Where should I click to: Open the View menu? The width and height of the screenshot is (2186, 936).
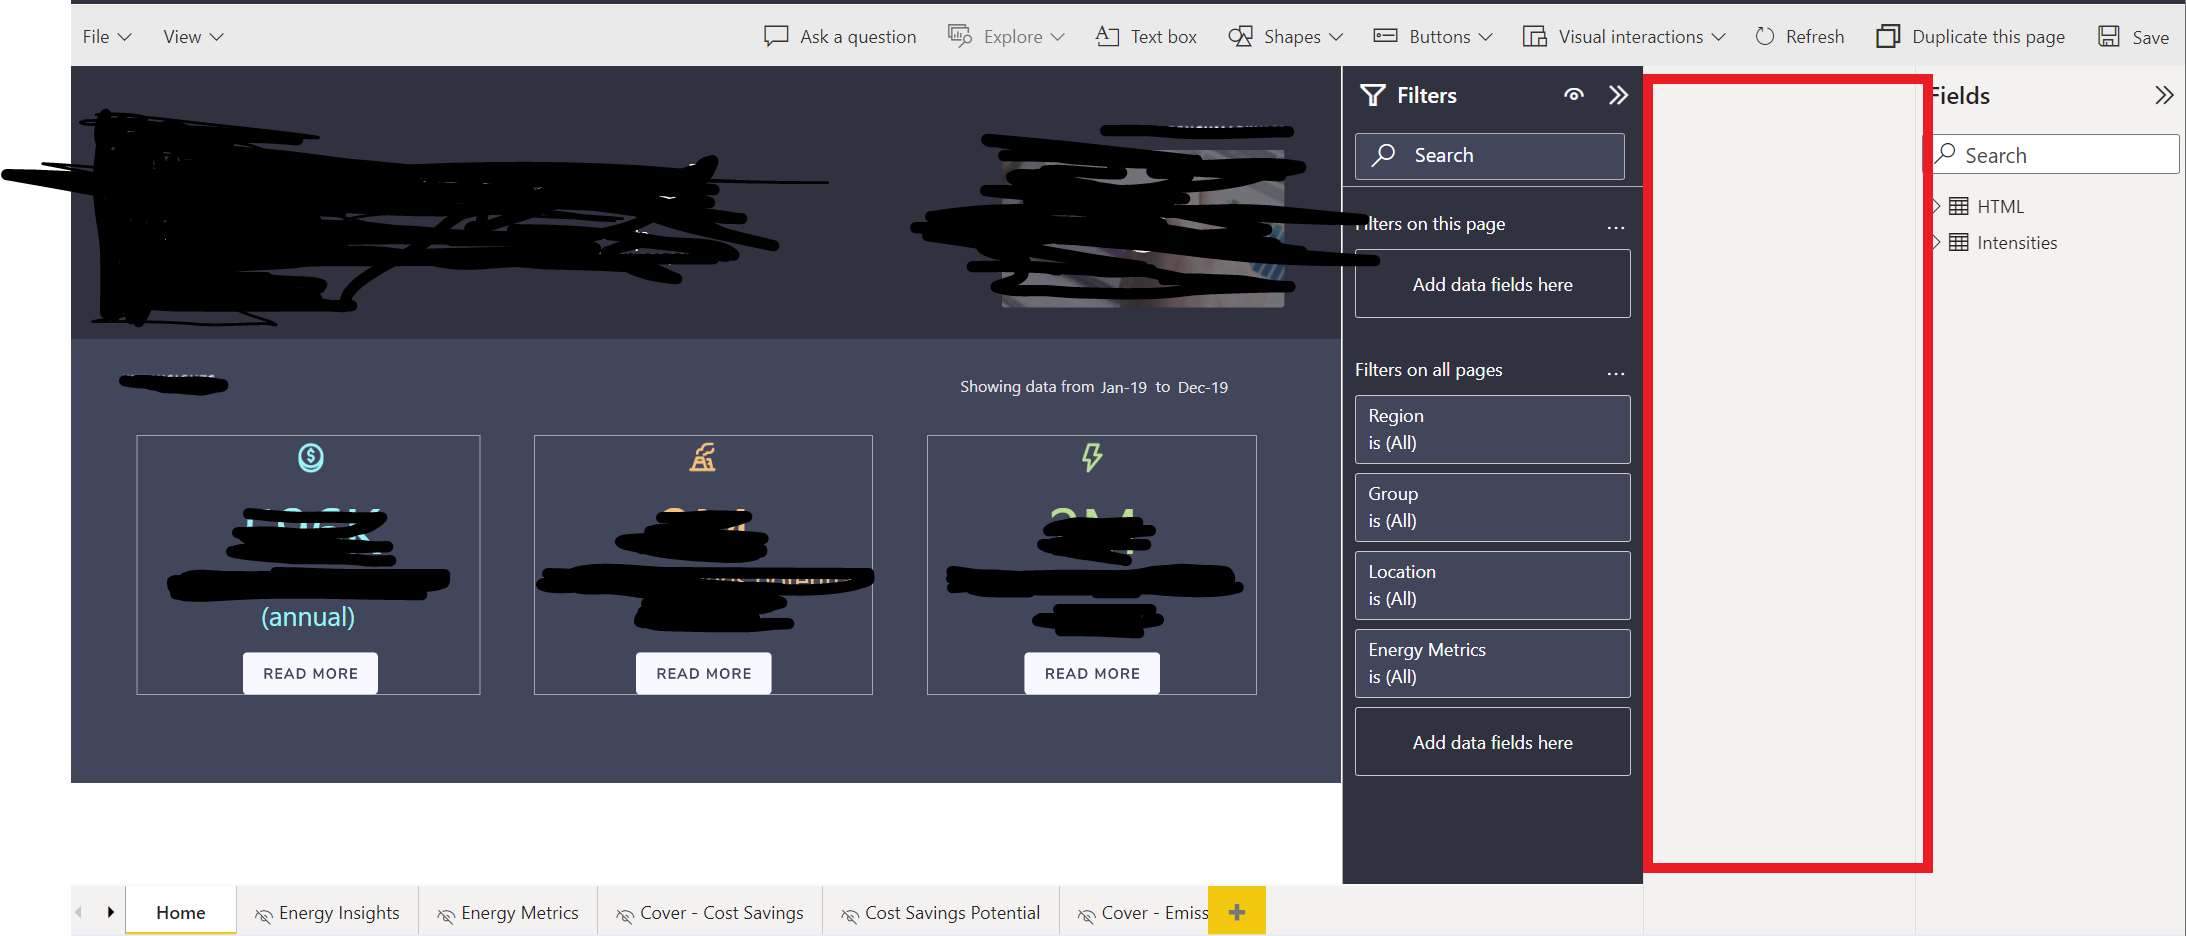[x=193, y=36]
